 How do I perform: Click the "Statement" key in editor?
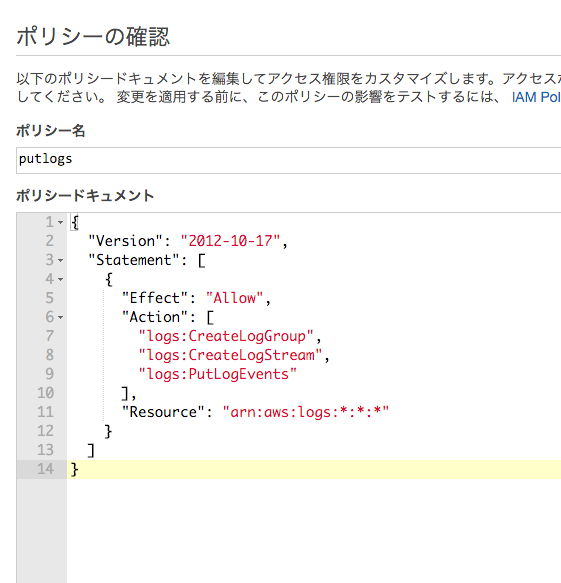click(134, 260)
